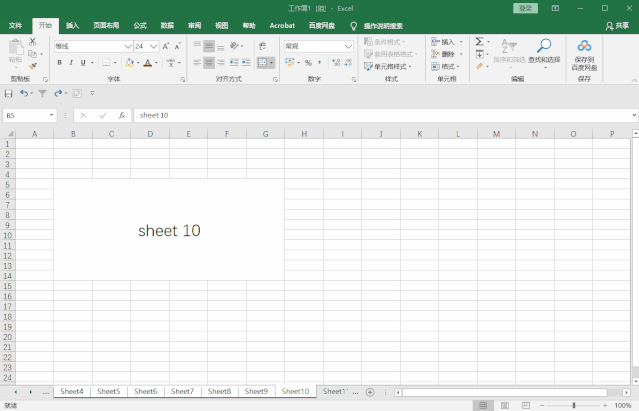Undo last action in quick access toolbar

(24, 94)
